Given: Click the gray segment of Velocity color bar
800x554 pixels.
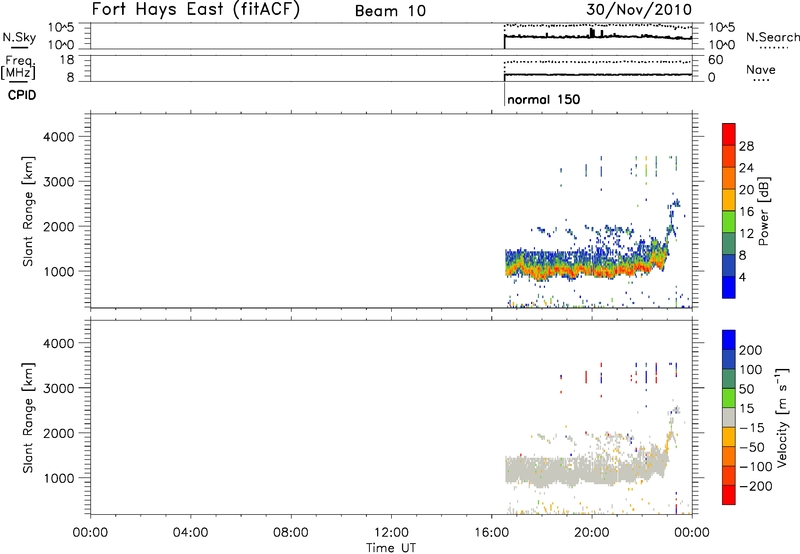Looking at the screenshot, I should point(729,418).
